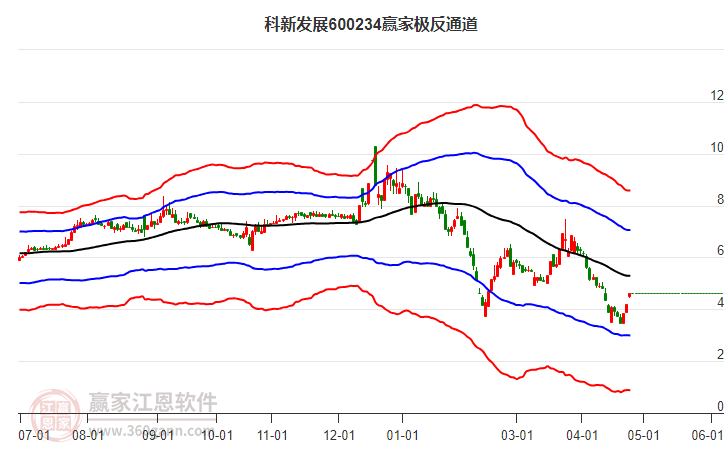The image size is (726, 450).
Task: Click the price axis value 4
Action: coord(720,302)
